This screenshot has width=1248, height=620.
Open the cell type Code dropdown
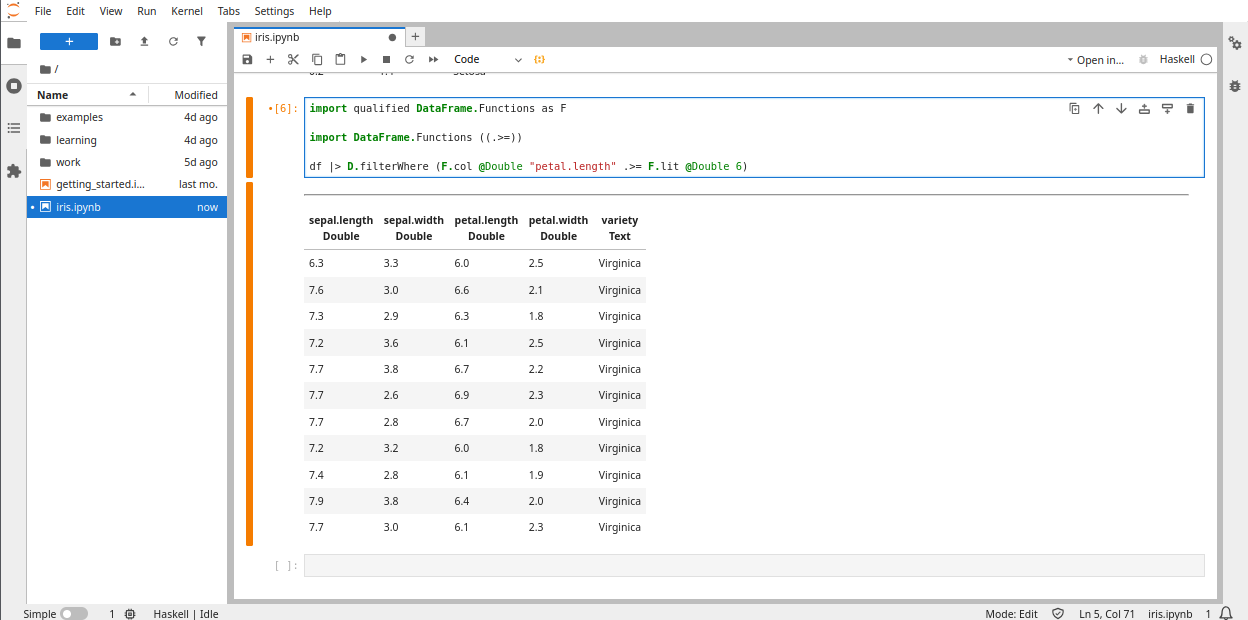tap(487, 60)
